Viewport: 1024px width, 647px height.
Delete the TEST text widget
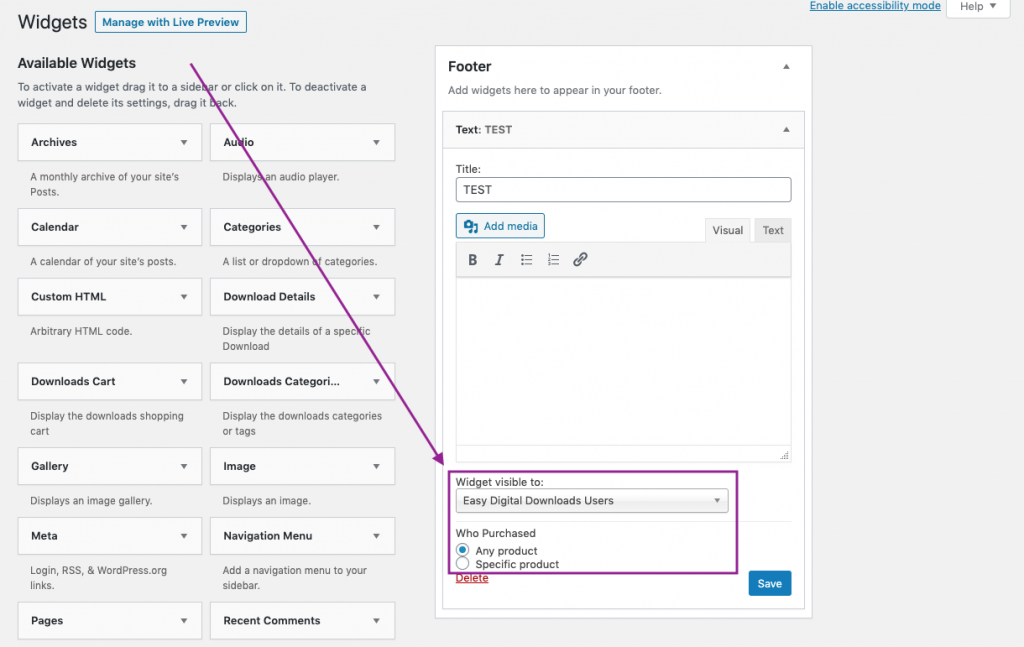[471, 577]
